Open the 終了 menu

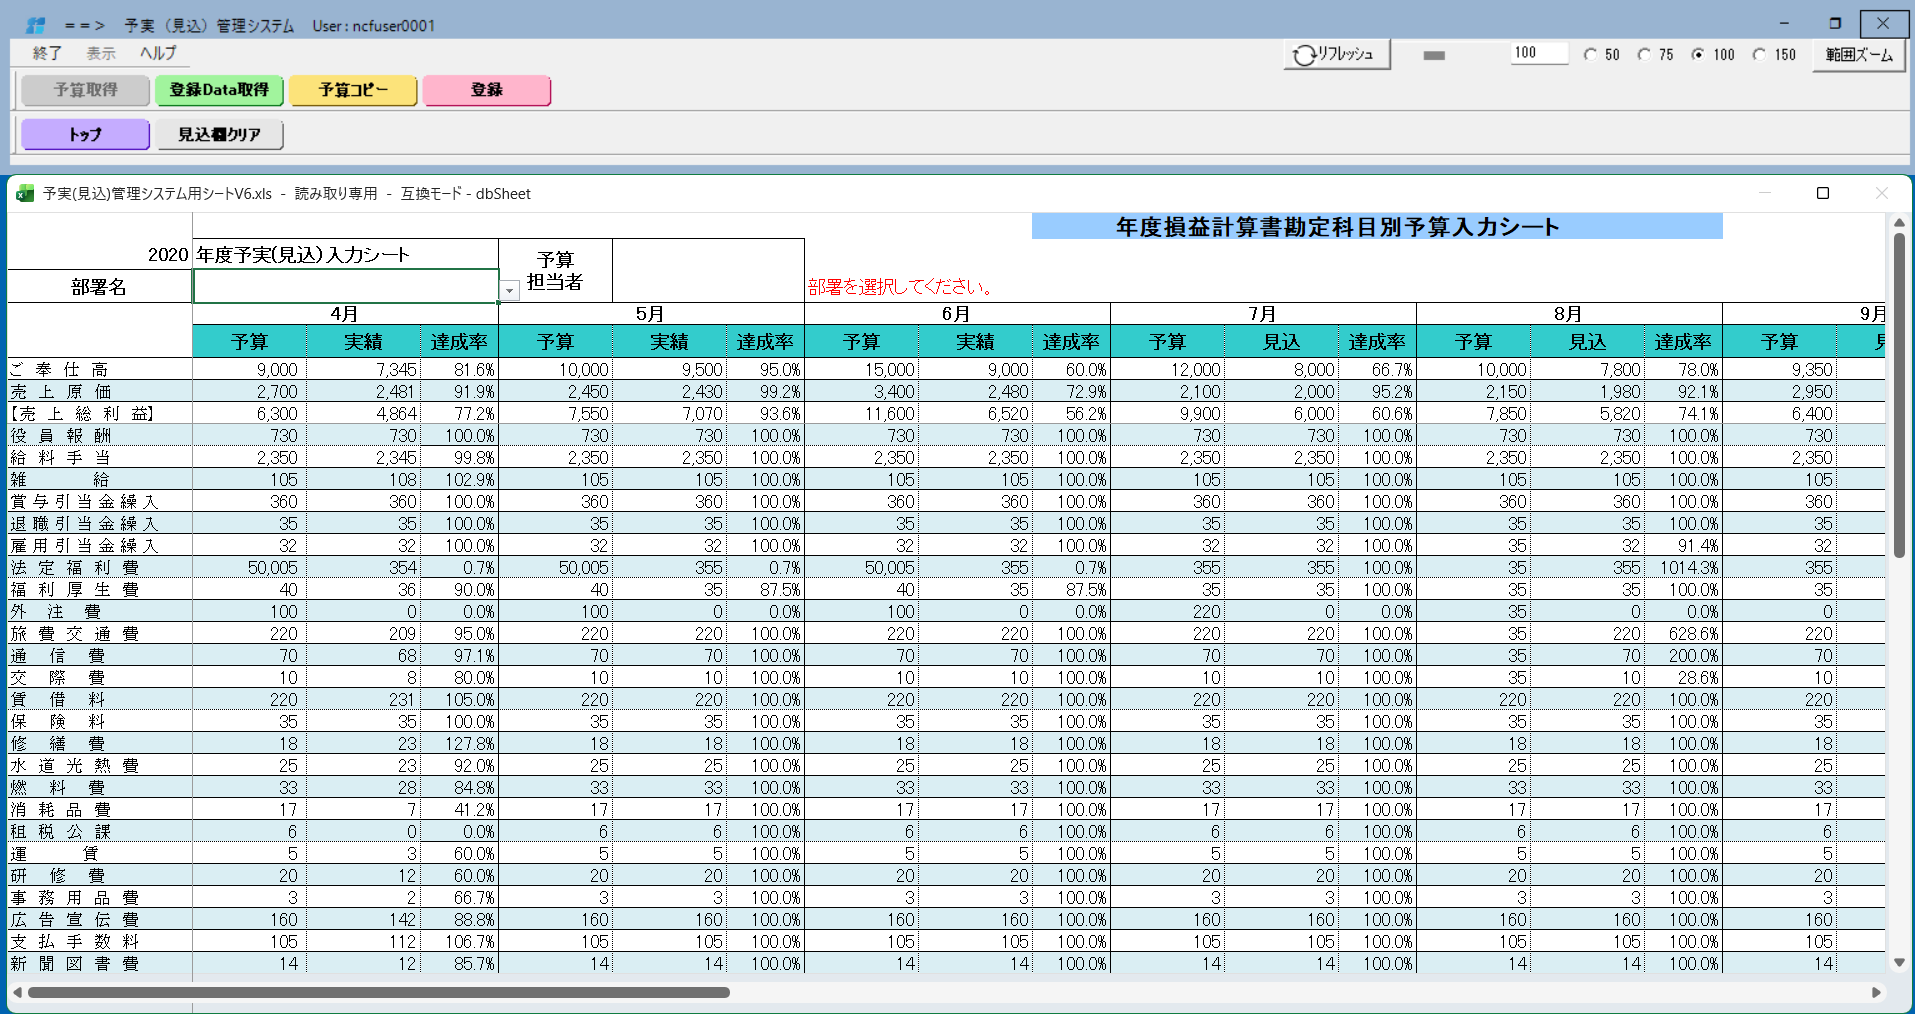(x=47, y=53)
